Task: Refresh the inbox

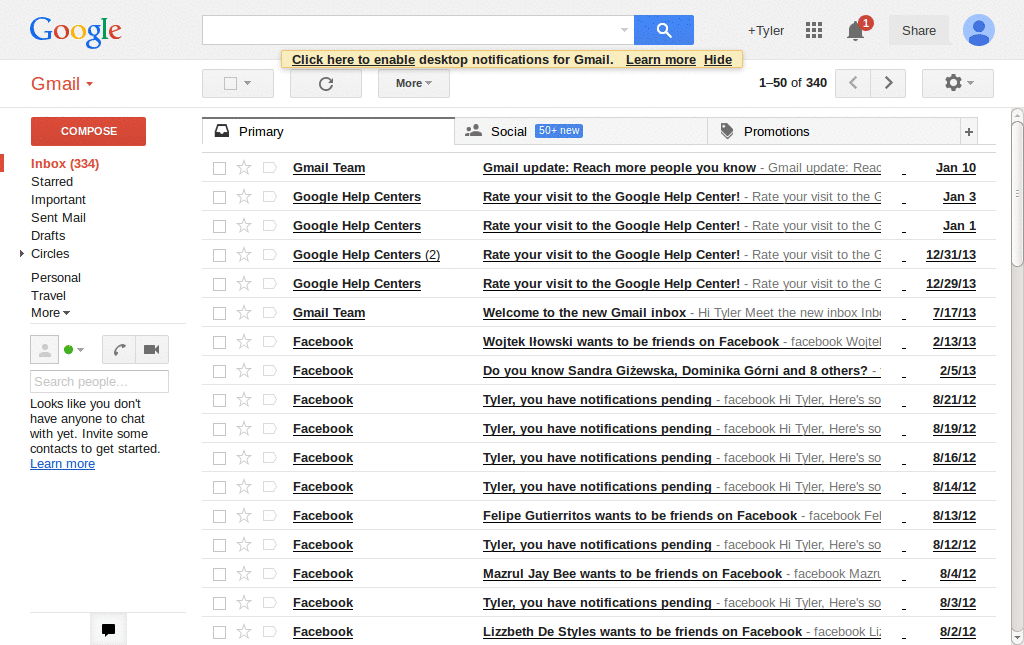Action: pos(326,84)
